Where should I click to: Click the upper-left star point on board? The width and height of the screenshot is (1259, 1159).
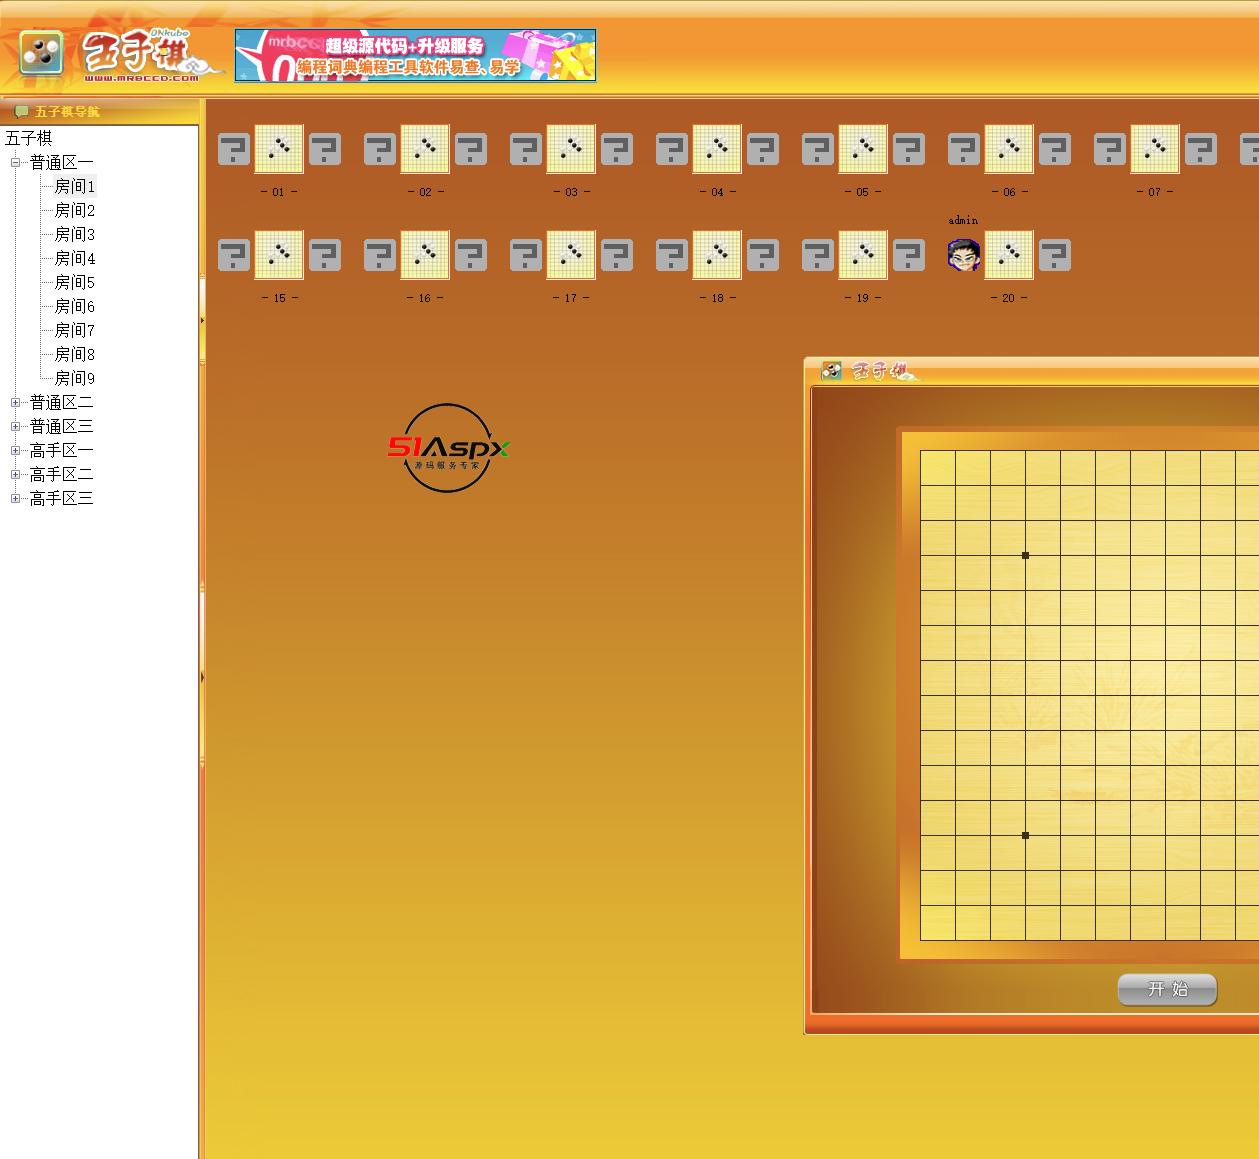click(1025, 555)
